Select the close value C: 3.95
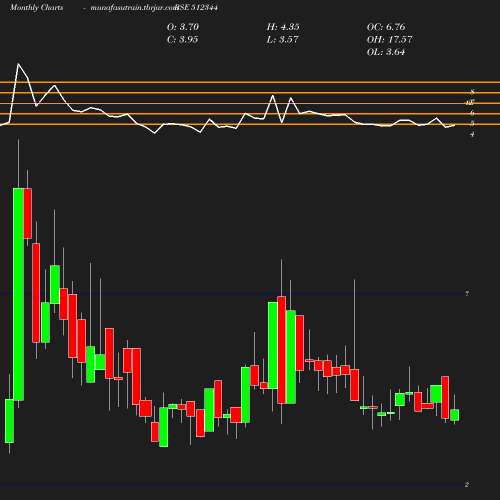This screenshot has height=500, width=500. point(182,40)
